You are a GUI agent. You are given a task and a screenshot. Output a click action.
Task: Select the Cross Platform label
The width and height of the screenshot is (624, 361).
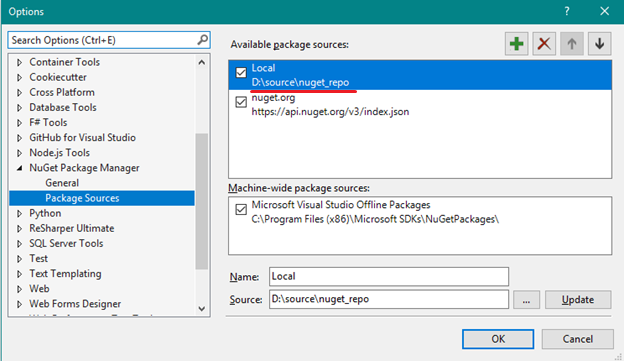tap(62, 92)
